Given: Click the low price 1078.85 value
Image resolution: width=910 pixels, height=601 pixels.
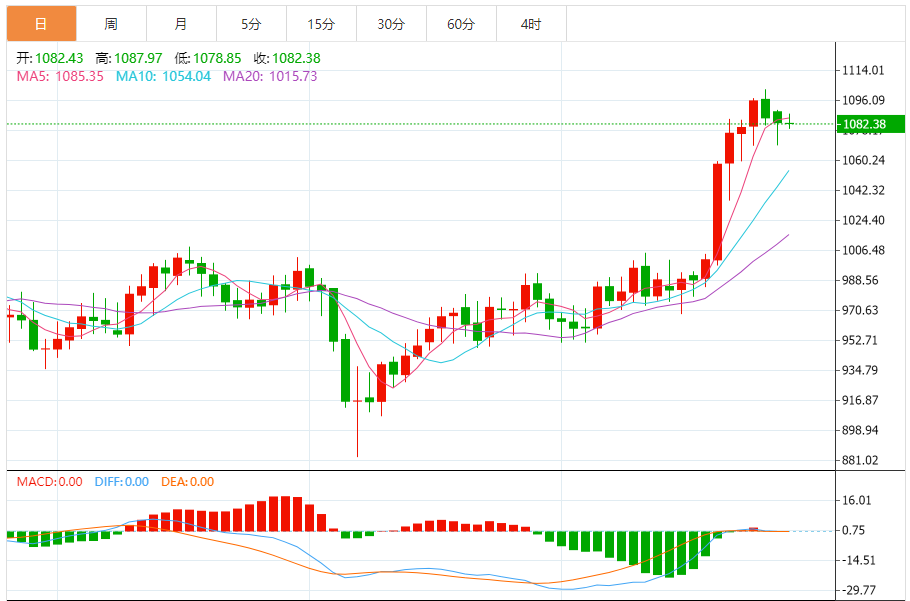Looking at the screenshot, I should pos(217,58).
